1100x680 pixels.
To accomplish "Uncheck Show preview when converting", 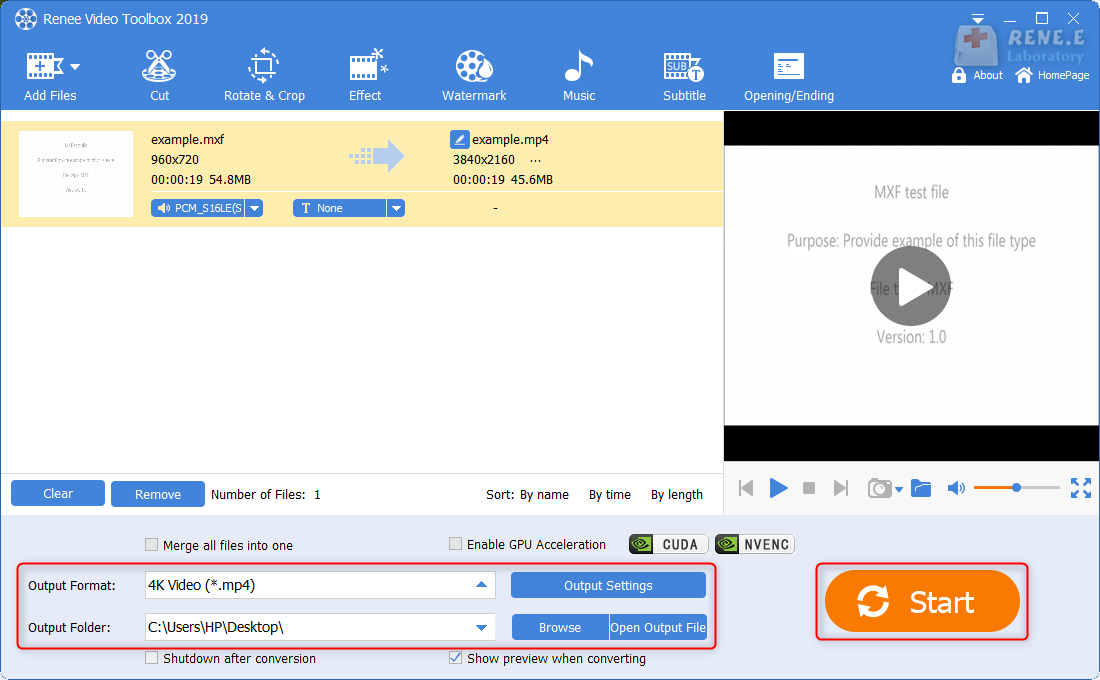I will tap(455, 658).
